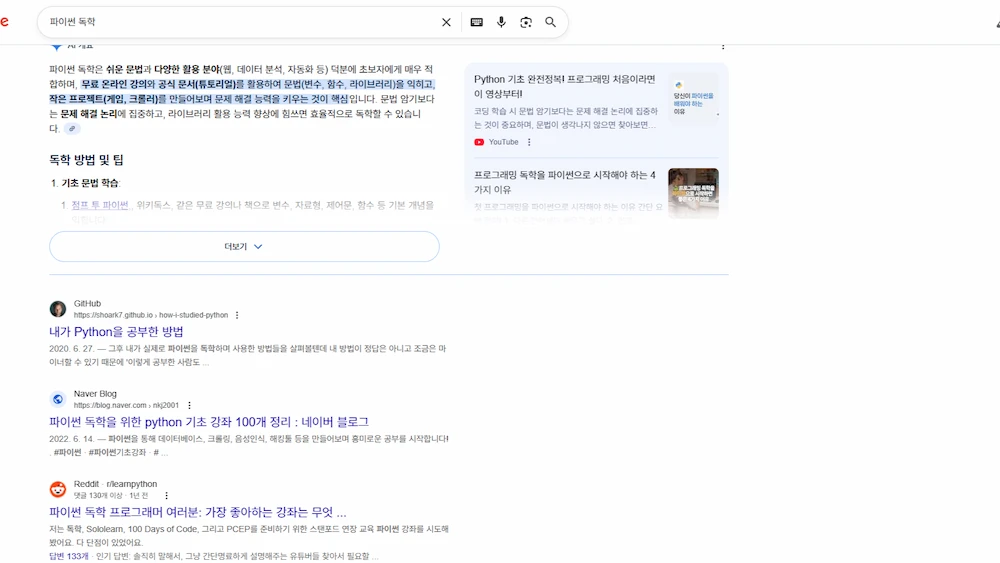Open three-dot menu beside the GitHub result URL
The image size is (1000, 563).
click(x=237, y=315)
